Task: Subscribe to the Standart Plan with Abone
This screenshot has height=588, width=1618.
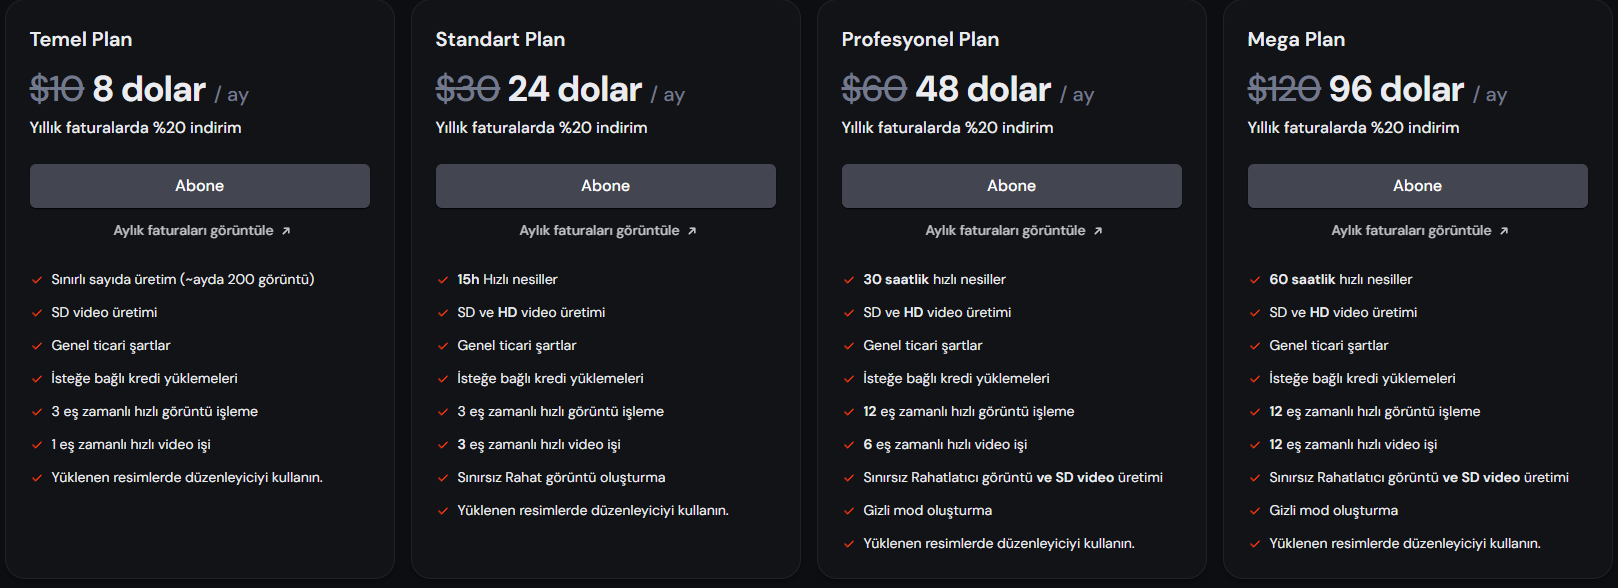Action: tap(606, 186)
